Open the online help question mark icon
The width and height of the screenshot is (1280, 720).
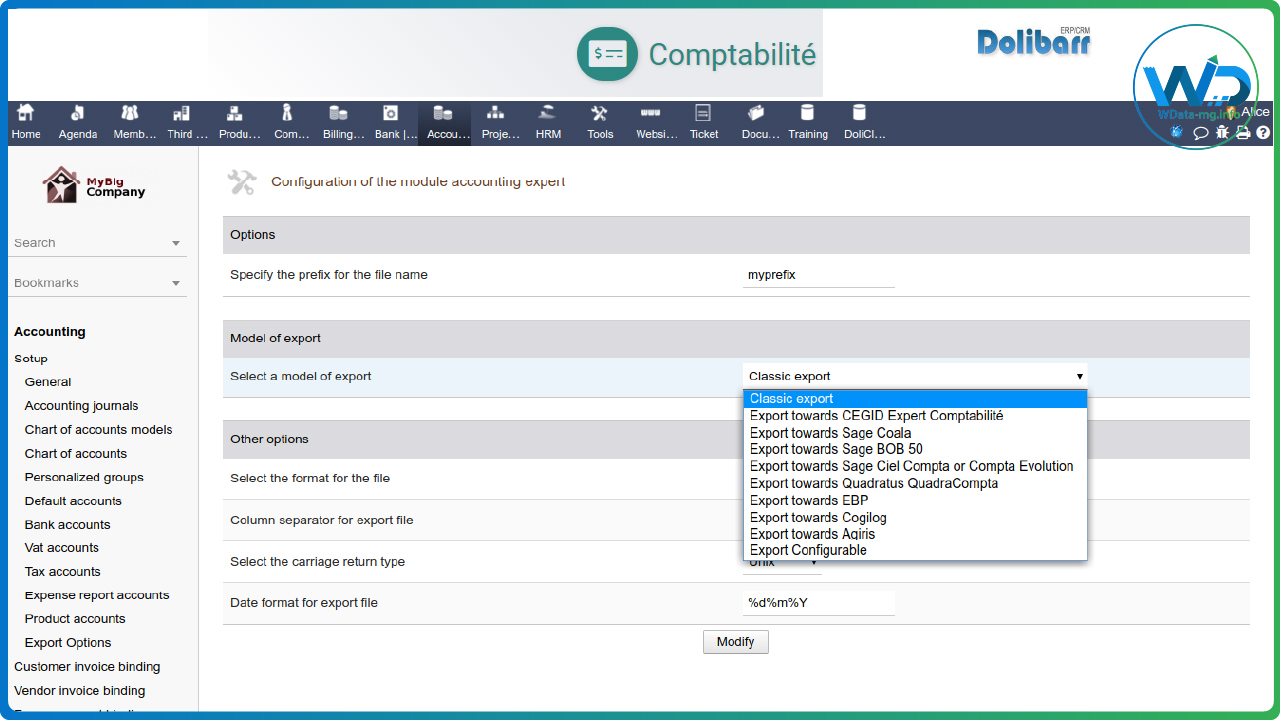tap(1262, 132)
